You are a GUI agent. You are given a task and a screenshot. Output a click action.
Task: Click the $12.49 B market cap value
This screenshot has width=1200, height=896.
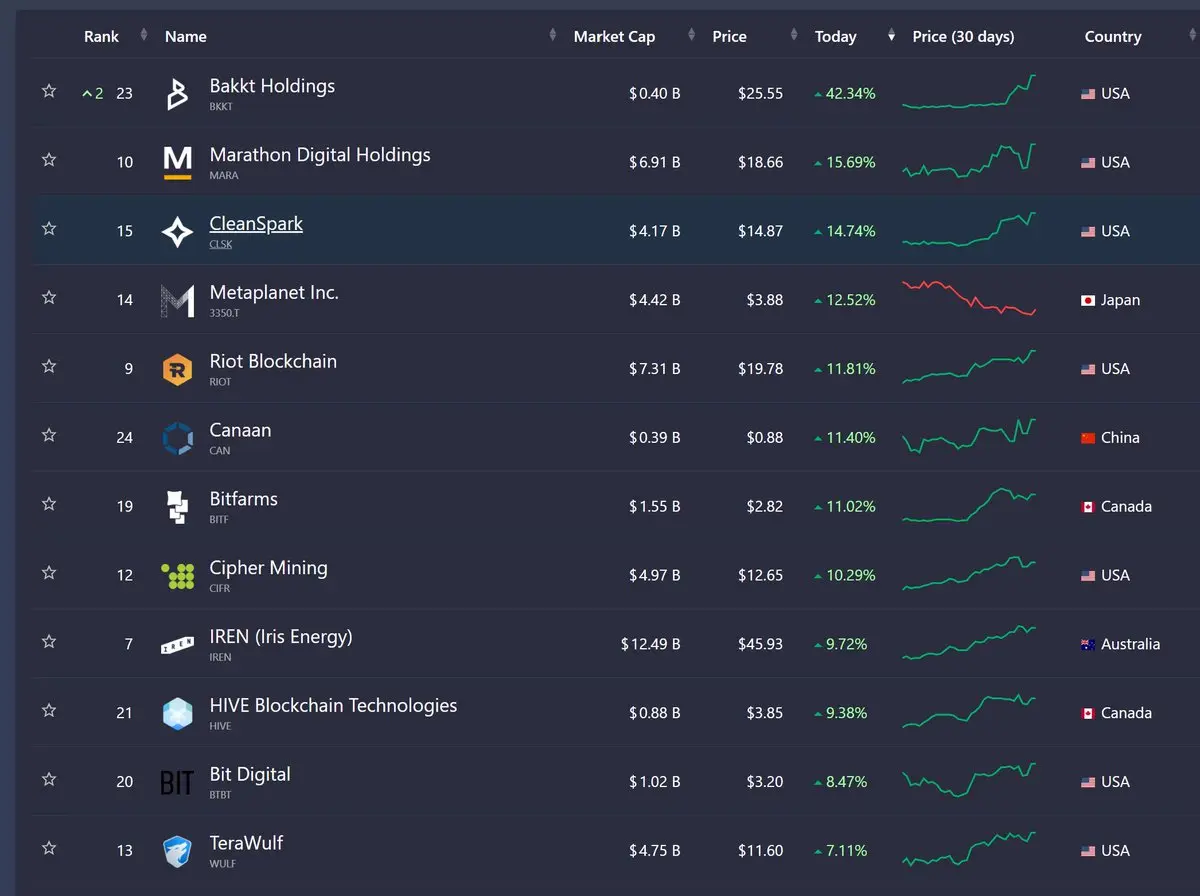point(651,645)
